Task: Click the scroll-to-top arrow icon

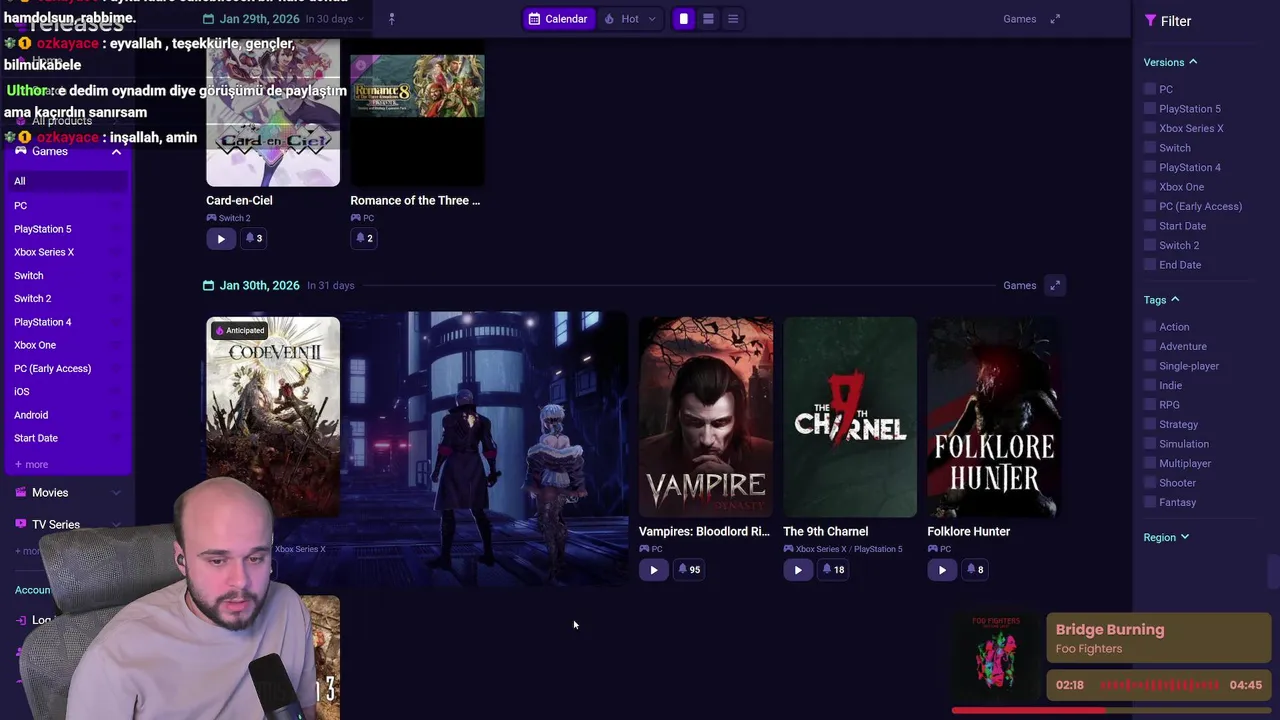Action: pyautogui.click(x=391, y=19)
